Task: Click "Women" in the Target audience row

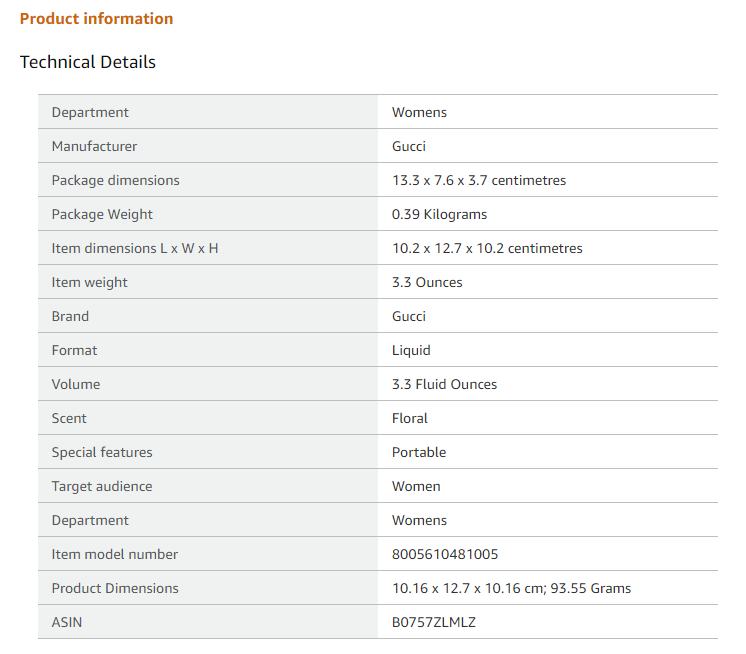Action: (416, 487)
